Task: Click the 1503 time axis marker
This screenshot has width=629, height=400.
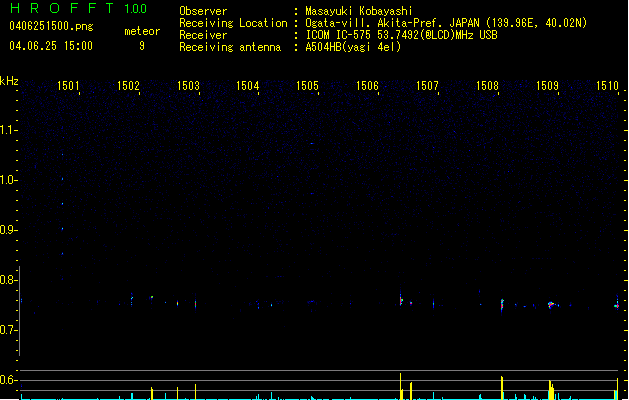Action: (188, 86)
